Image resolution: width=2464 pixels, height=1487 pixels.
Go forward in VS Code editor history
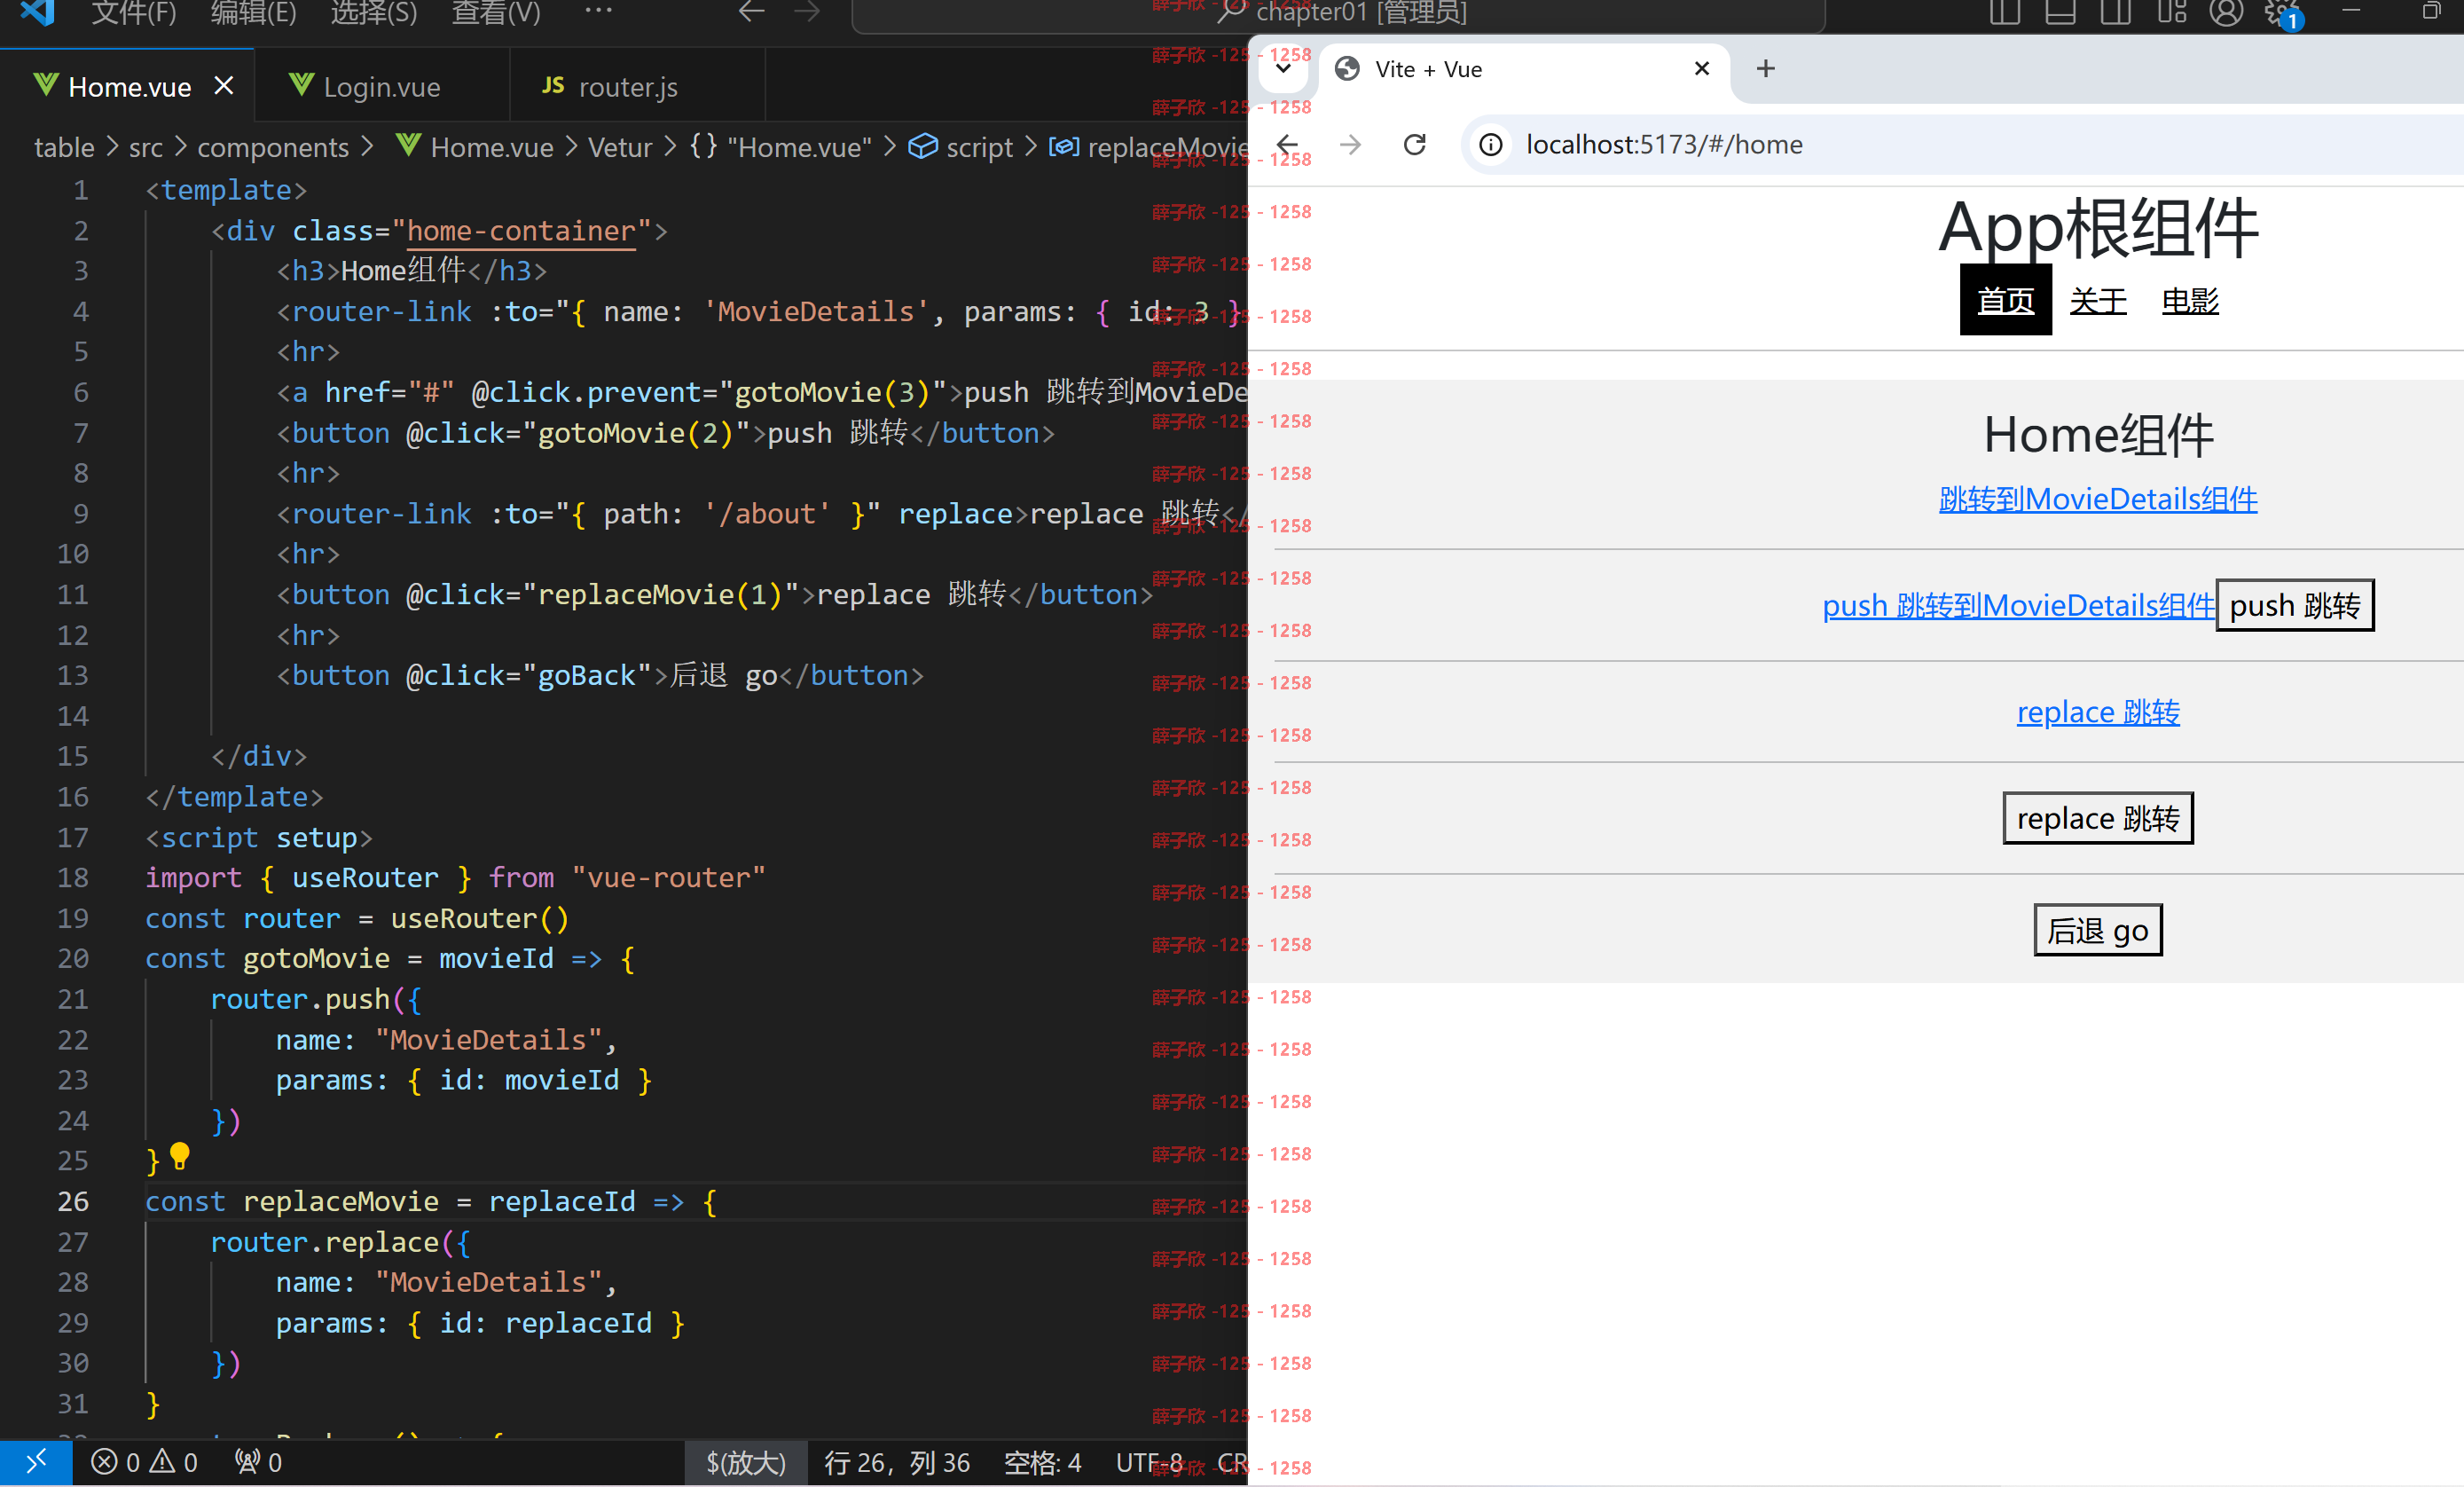pos(807,12)
